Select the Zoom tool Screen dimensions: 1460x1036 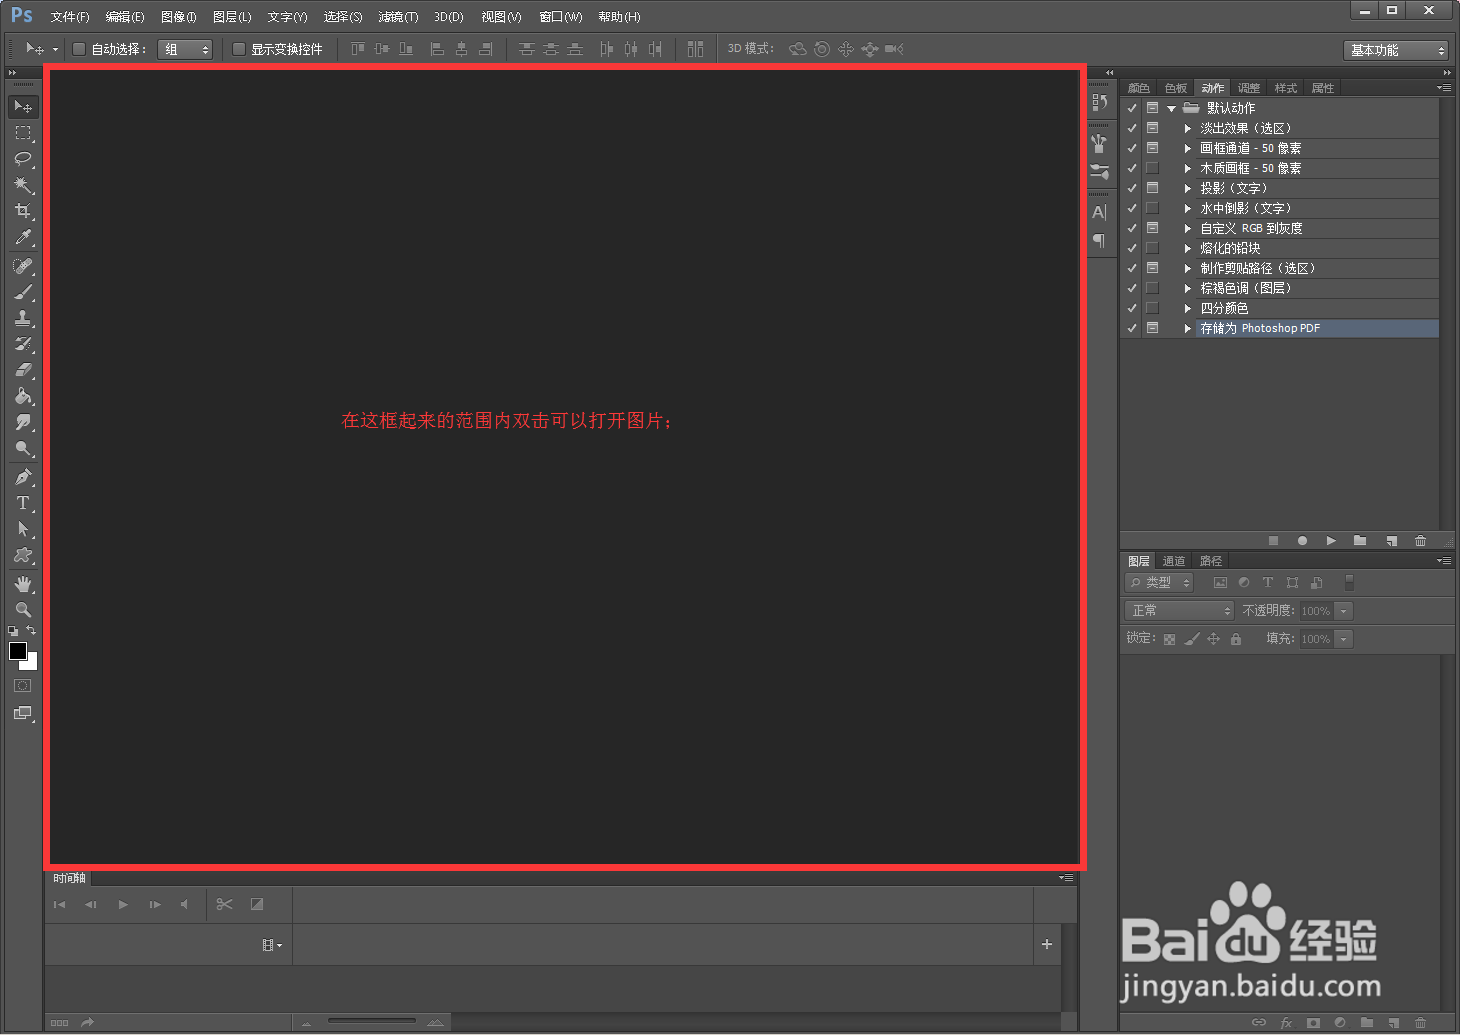[x=23, y=610]
